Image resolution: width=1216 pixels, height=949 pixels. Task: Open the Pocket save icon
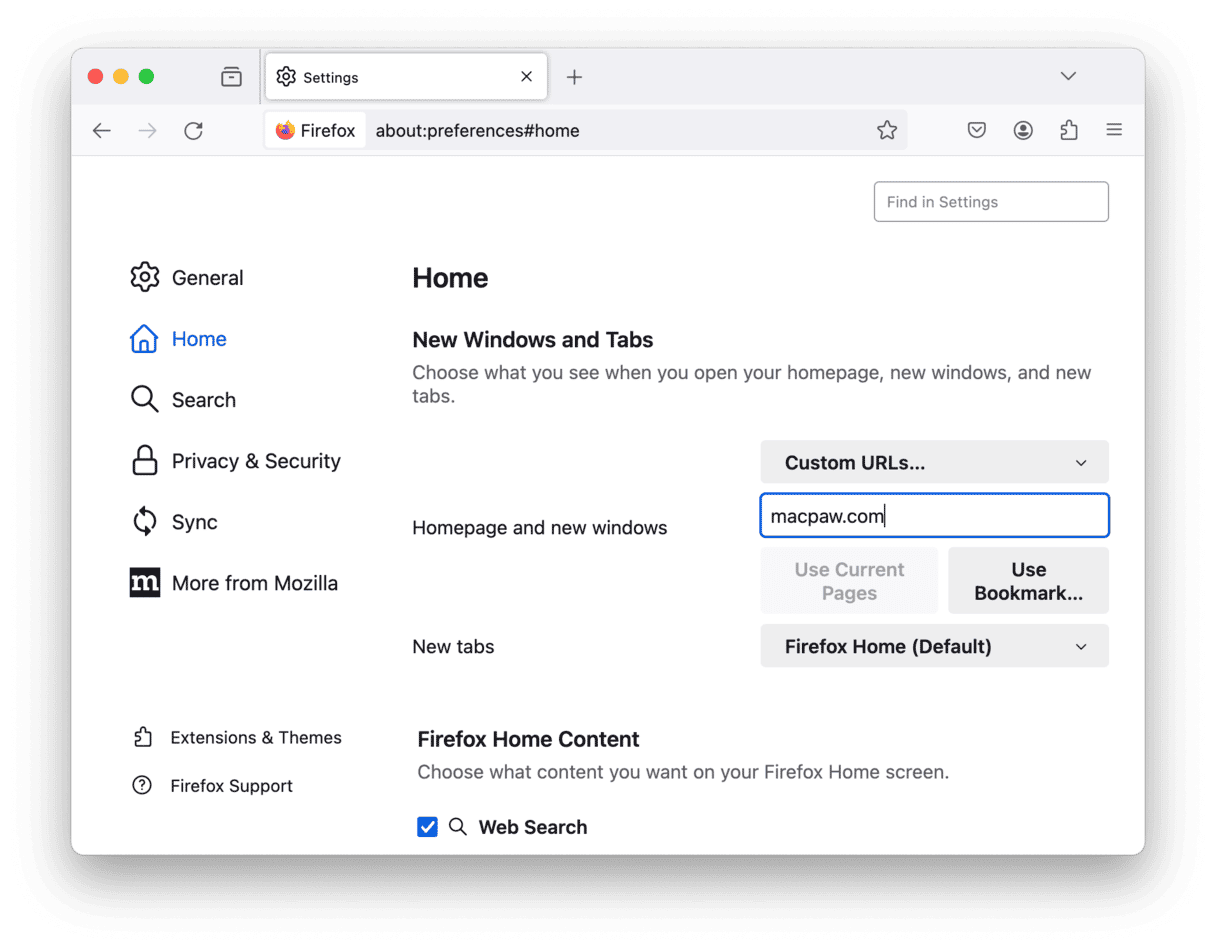[x=977, y=130]
